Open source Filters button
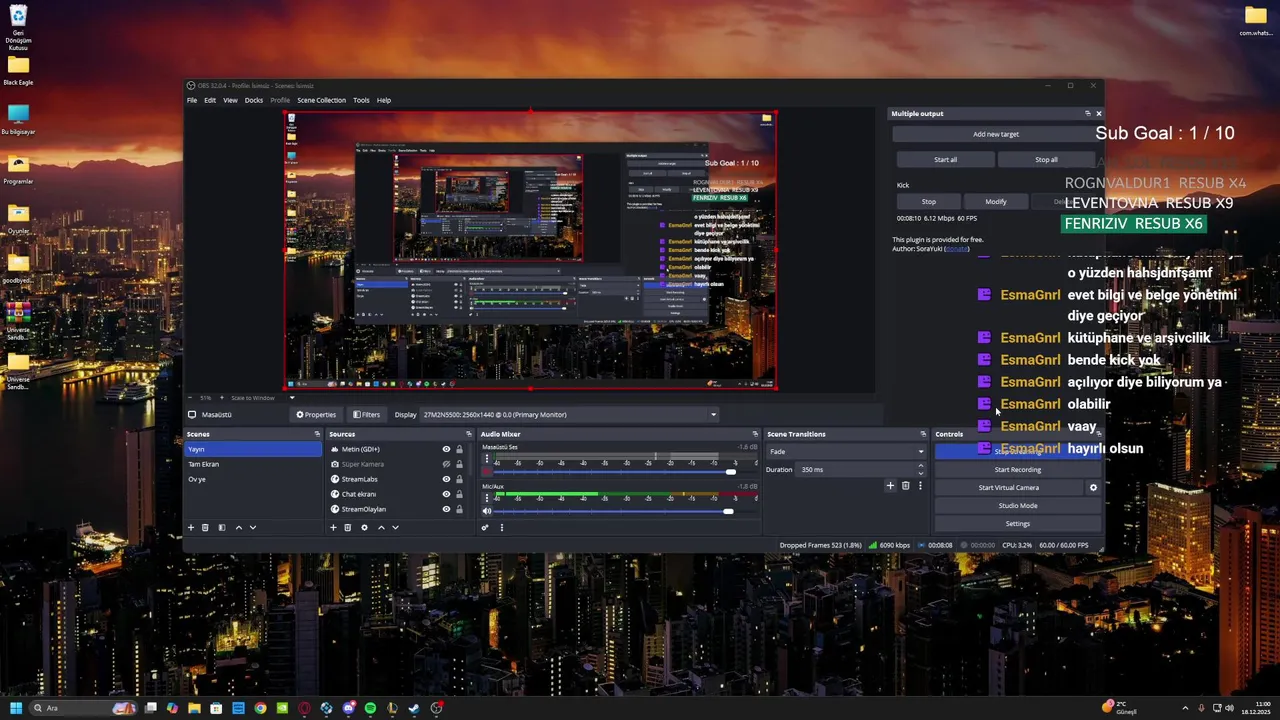The width and height of the screenshot is (1280, 720). click(366, 415)
